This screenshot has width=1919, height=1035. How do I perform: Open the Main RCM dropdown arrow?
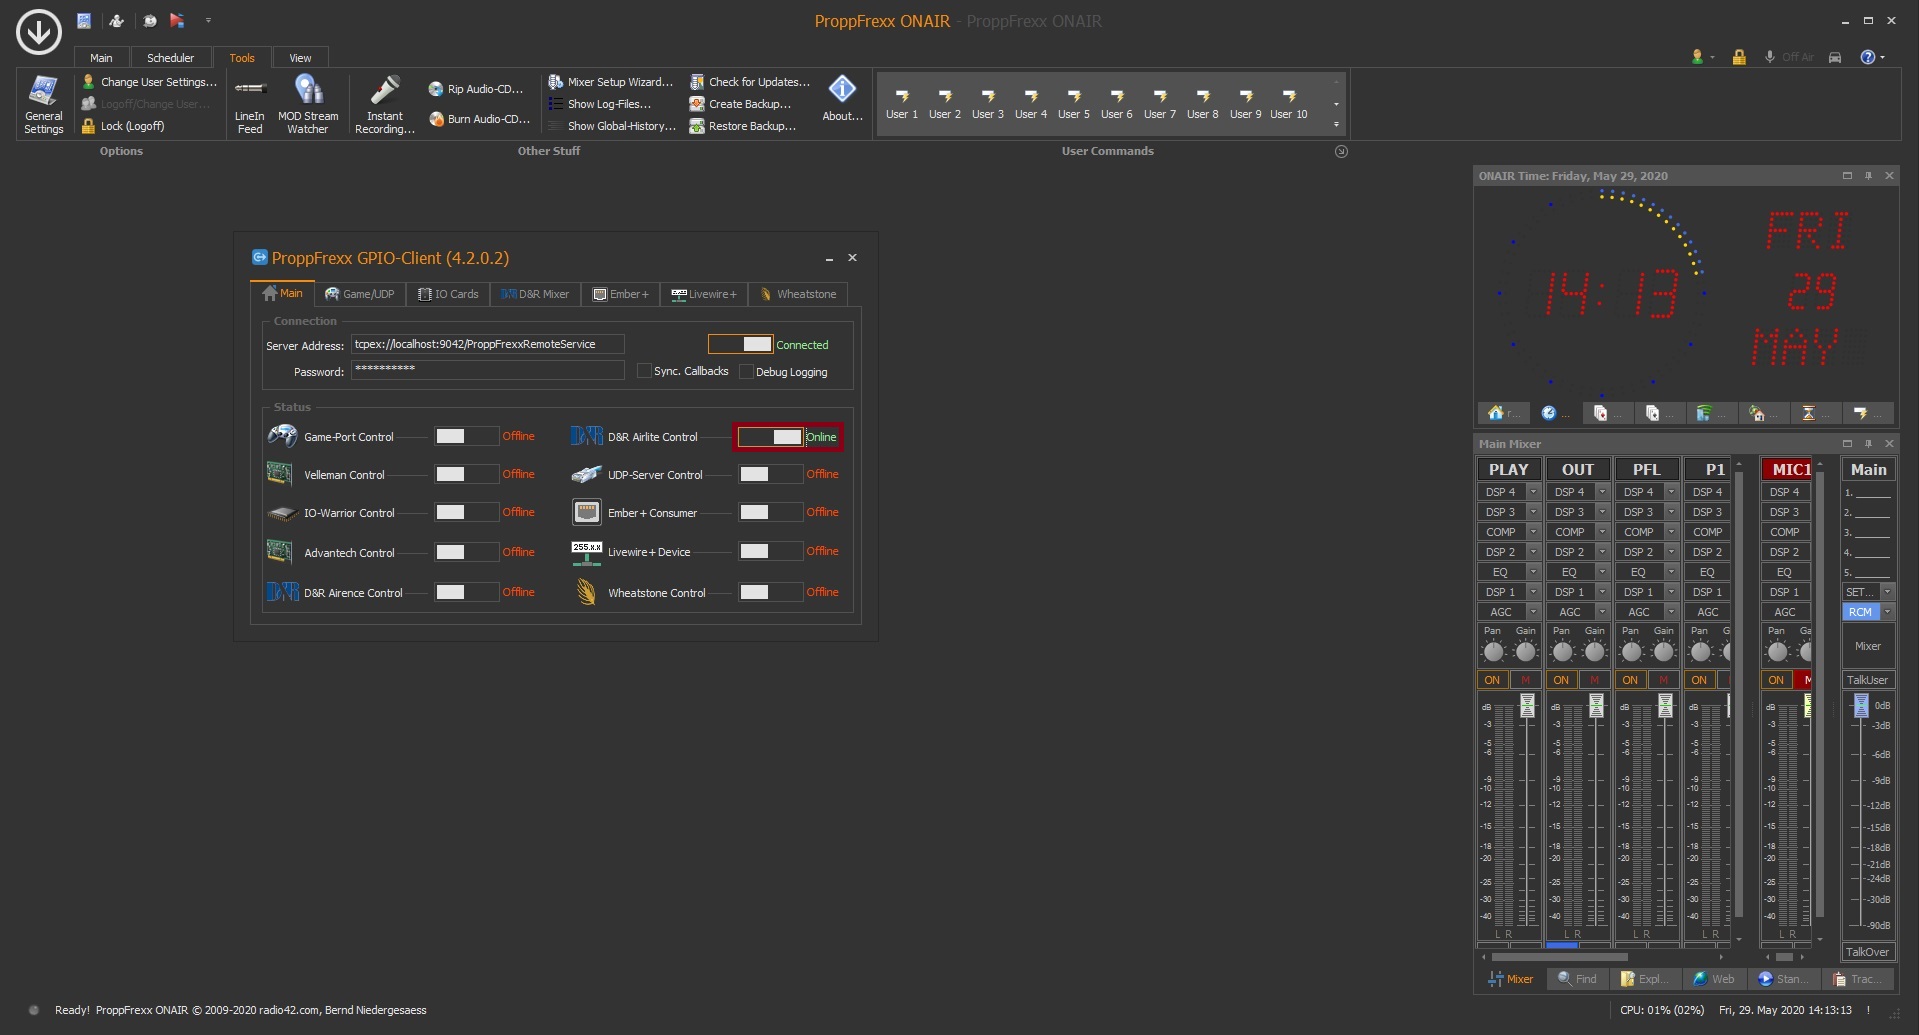coord(1887,612)
